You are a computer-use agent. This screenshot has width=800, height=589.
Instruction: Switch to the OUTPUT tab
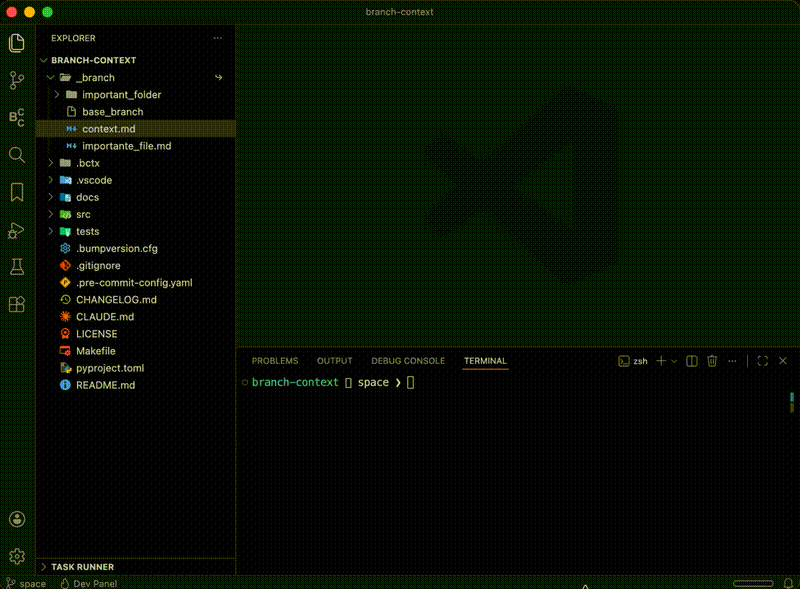click(x=335, y=361)
